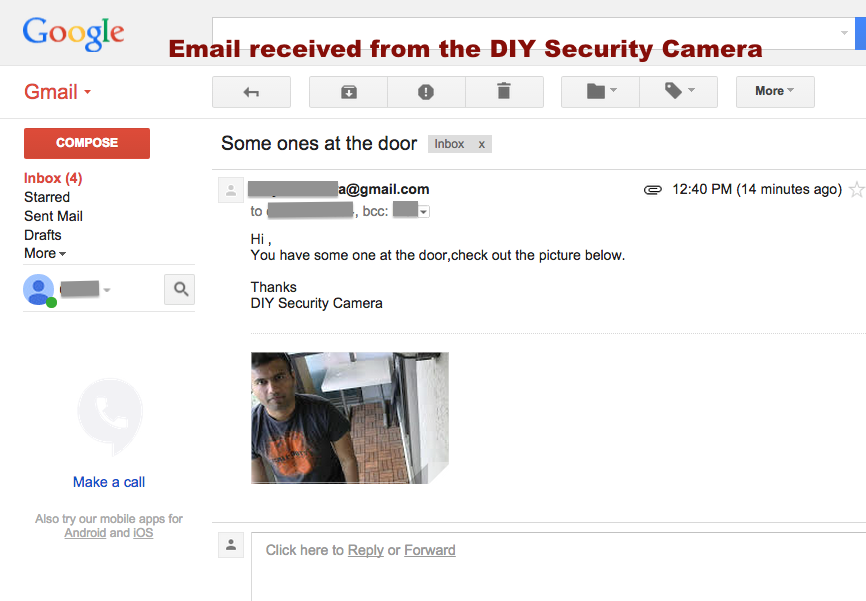Archive this email using the archive icon
Viewport: 866px width, 601px height.
click(348, 92)
